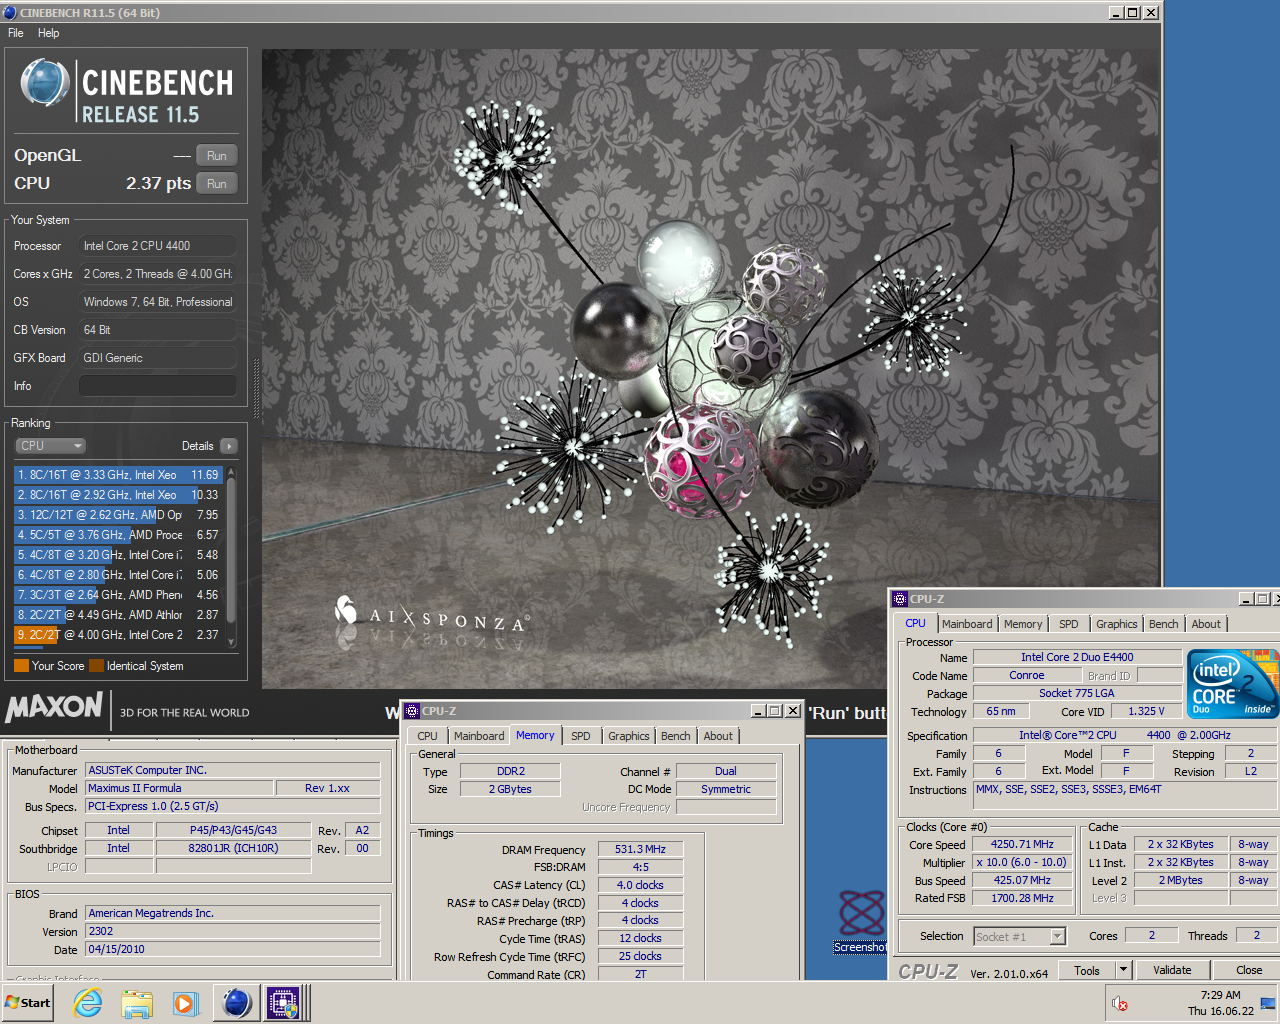
Task: Click the Start button on taskbar
Action: (28, 1003)
